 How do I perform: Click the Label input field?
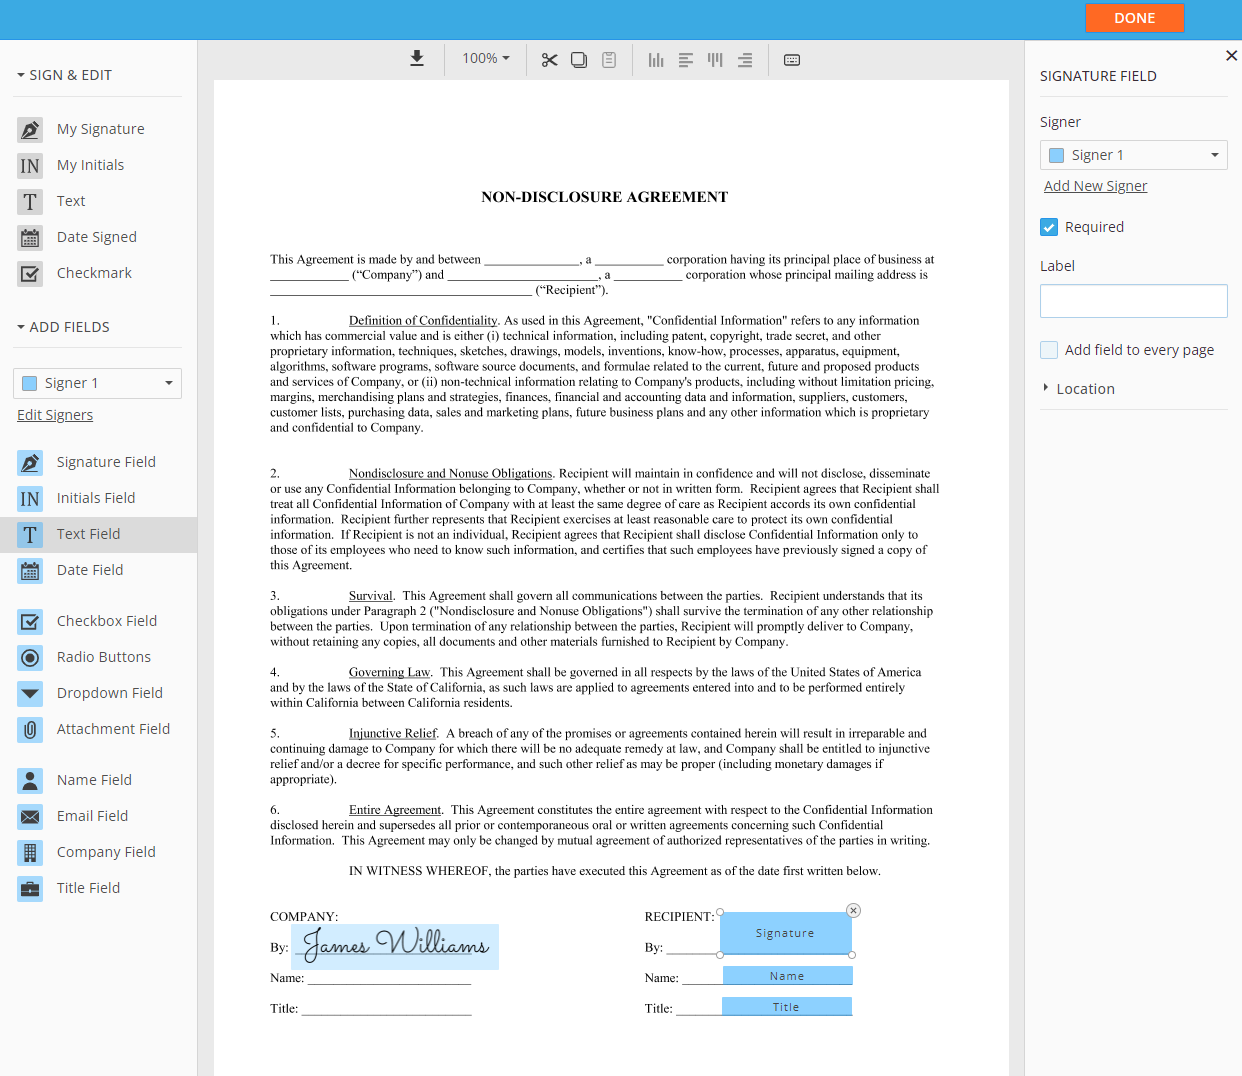tap(1133, 300)
